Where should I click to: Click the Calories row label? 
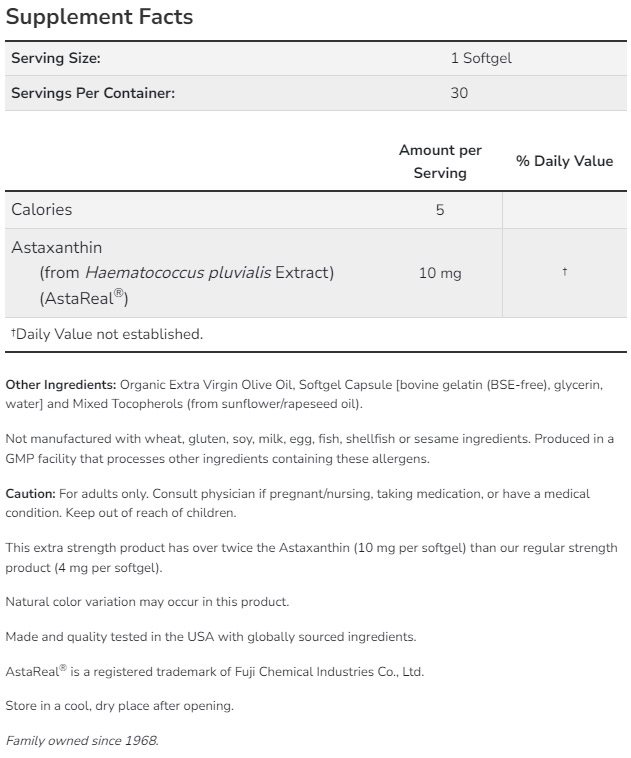[42, 210]
